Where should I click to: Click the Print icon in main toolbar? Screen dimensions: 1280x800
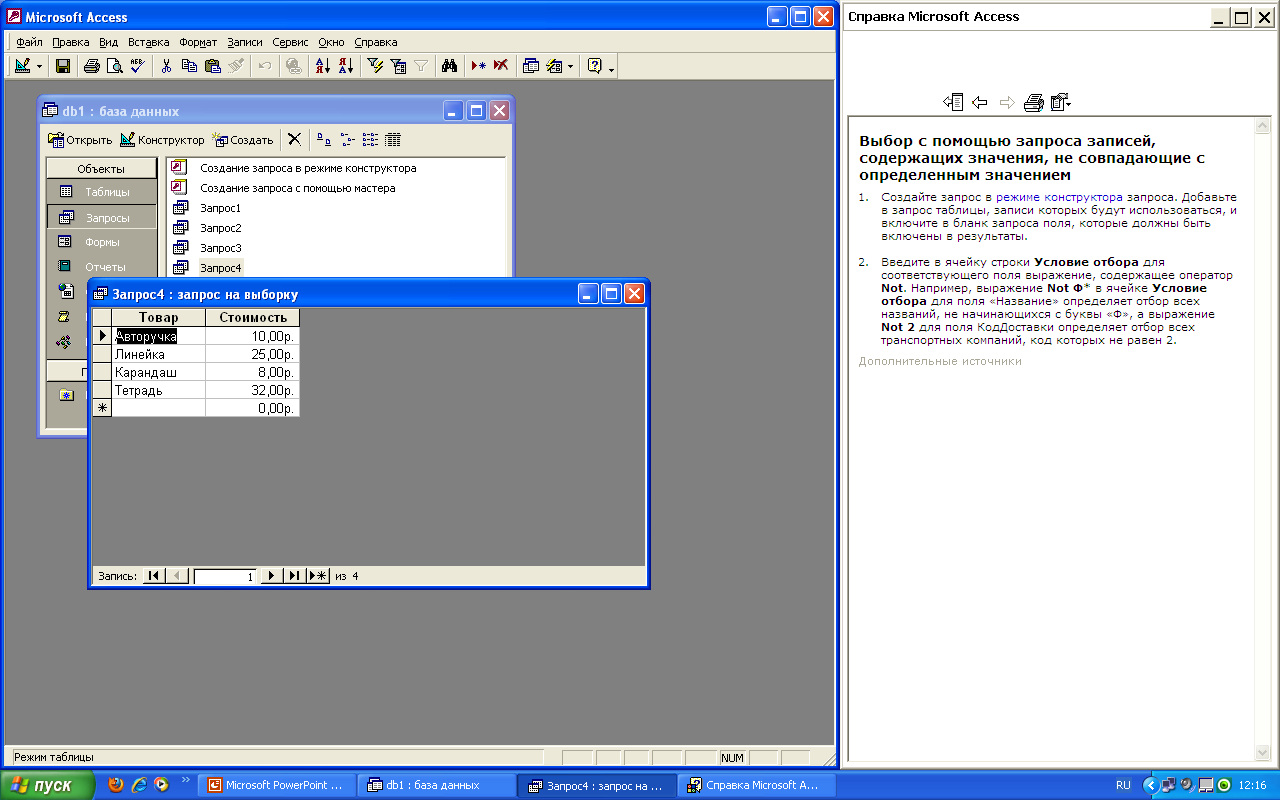click(92, 66)
